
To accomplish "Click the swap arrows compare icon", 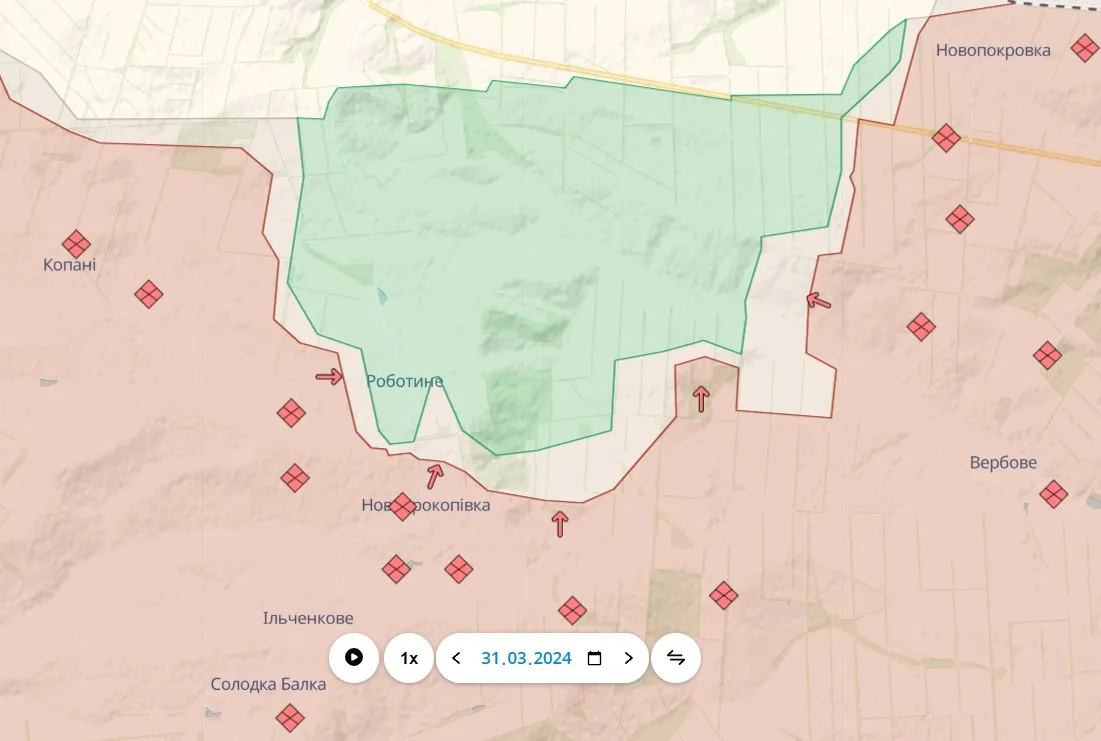I will click(676, 658).
